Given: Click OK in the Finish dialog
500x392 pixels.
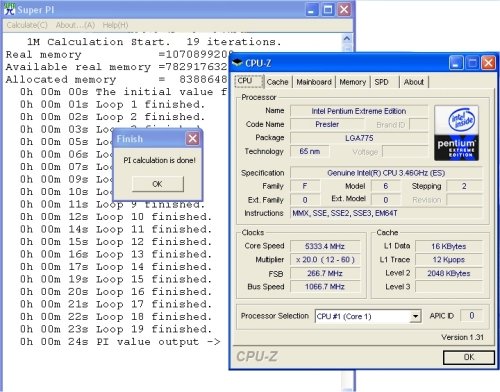Looking at the screenshot, I should pyautogui.click(x=157, y=184).
